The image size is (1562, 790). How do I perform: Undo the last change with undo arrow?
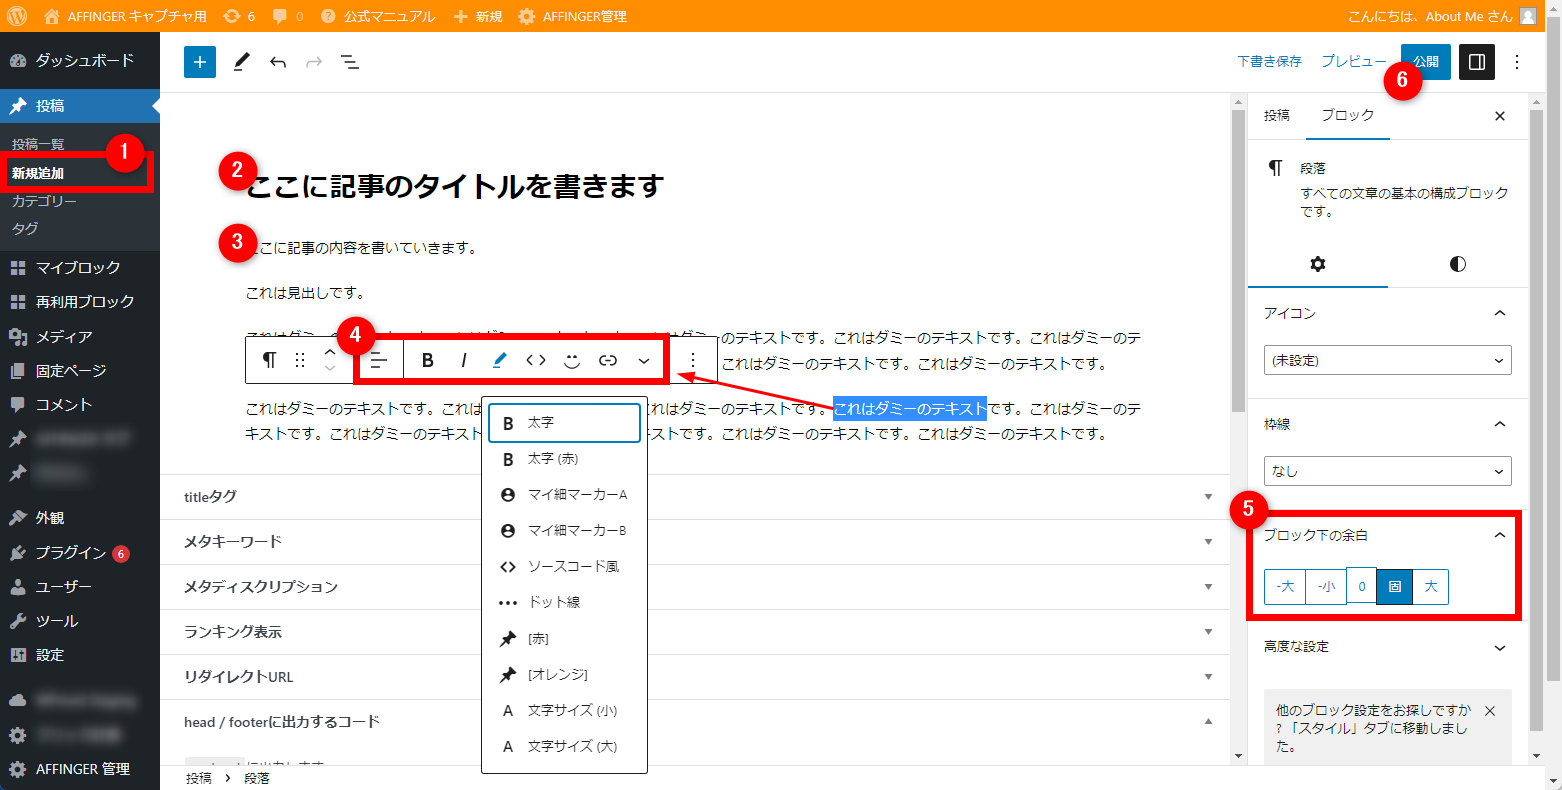[278, 62]
